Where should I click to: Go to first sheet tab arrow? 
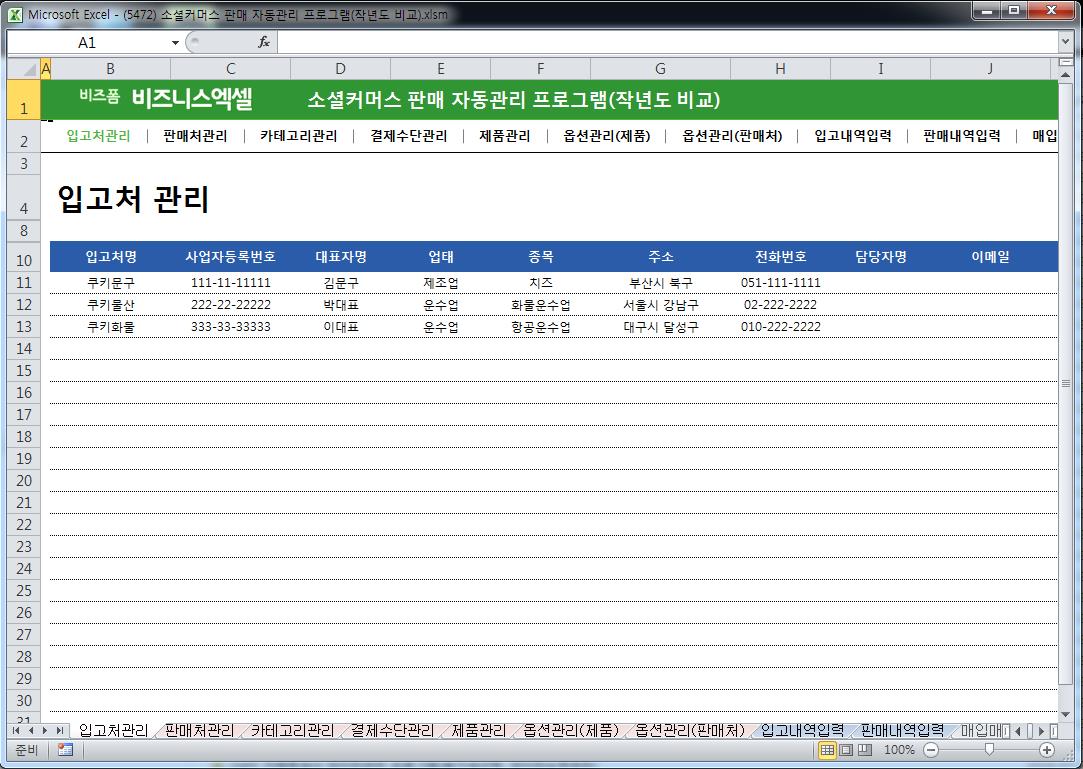pyautogui.click(x=17, y=730)
